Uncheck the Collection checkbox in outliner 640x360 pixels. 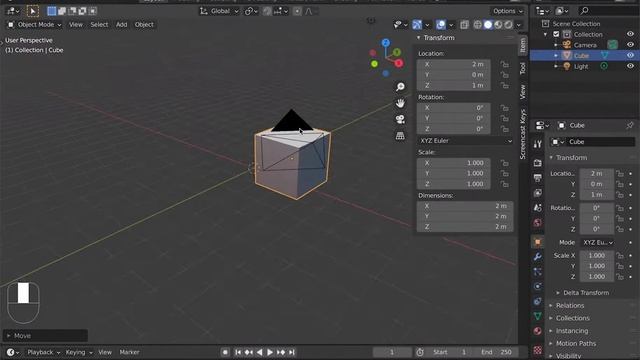click(556, 34)
